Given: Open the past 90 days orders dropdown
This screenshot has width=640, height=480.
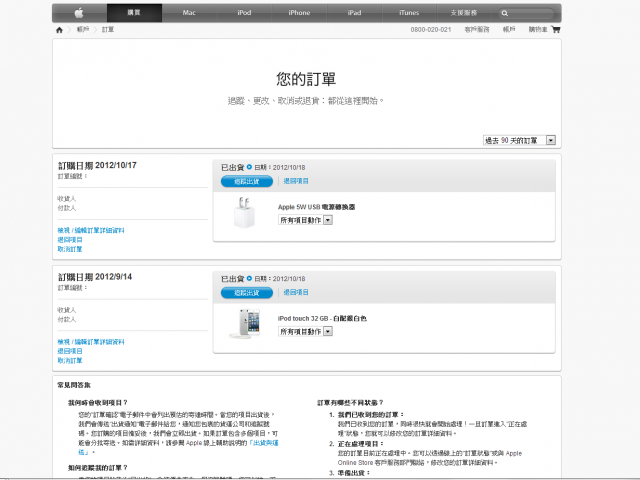Looking at the screenshot, I should [x=519, y=140].
